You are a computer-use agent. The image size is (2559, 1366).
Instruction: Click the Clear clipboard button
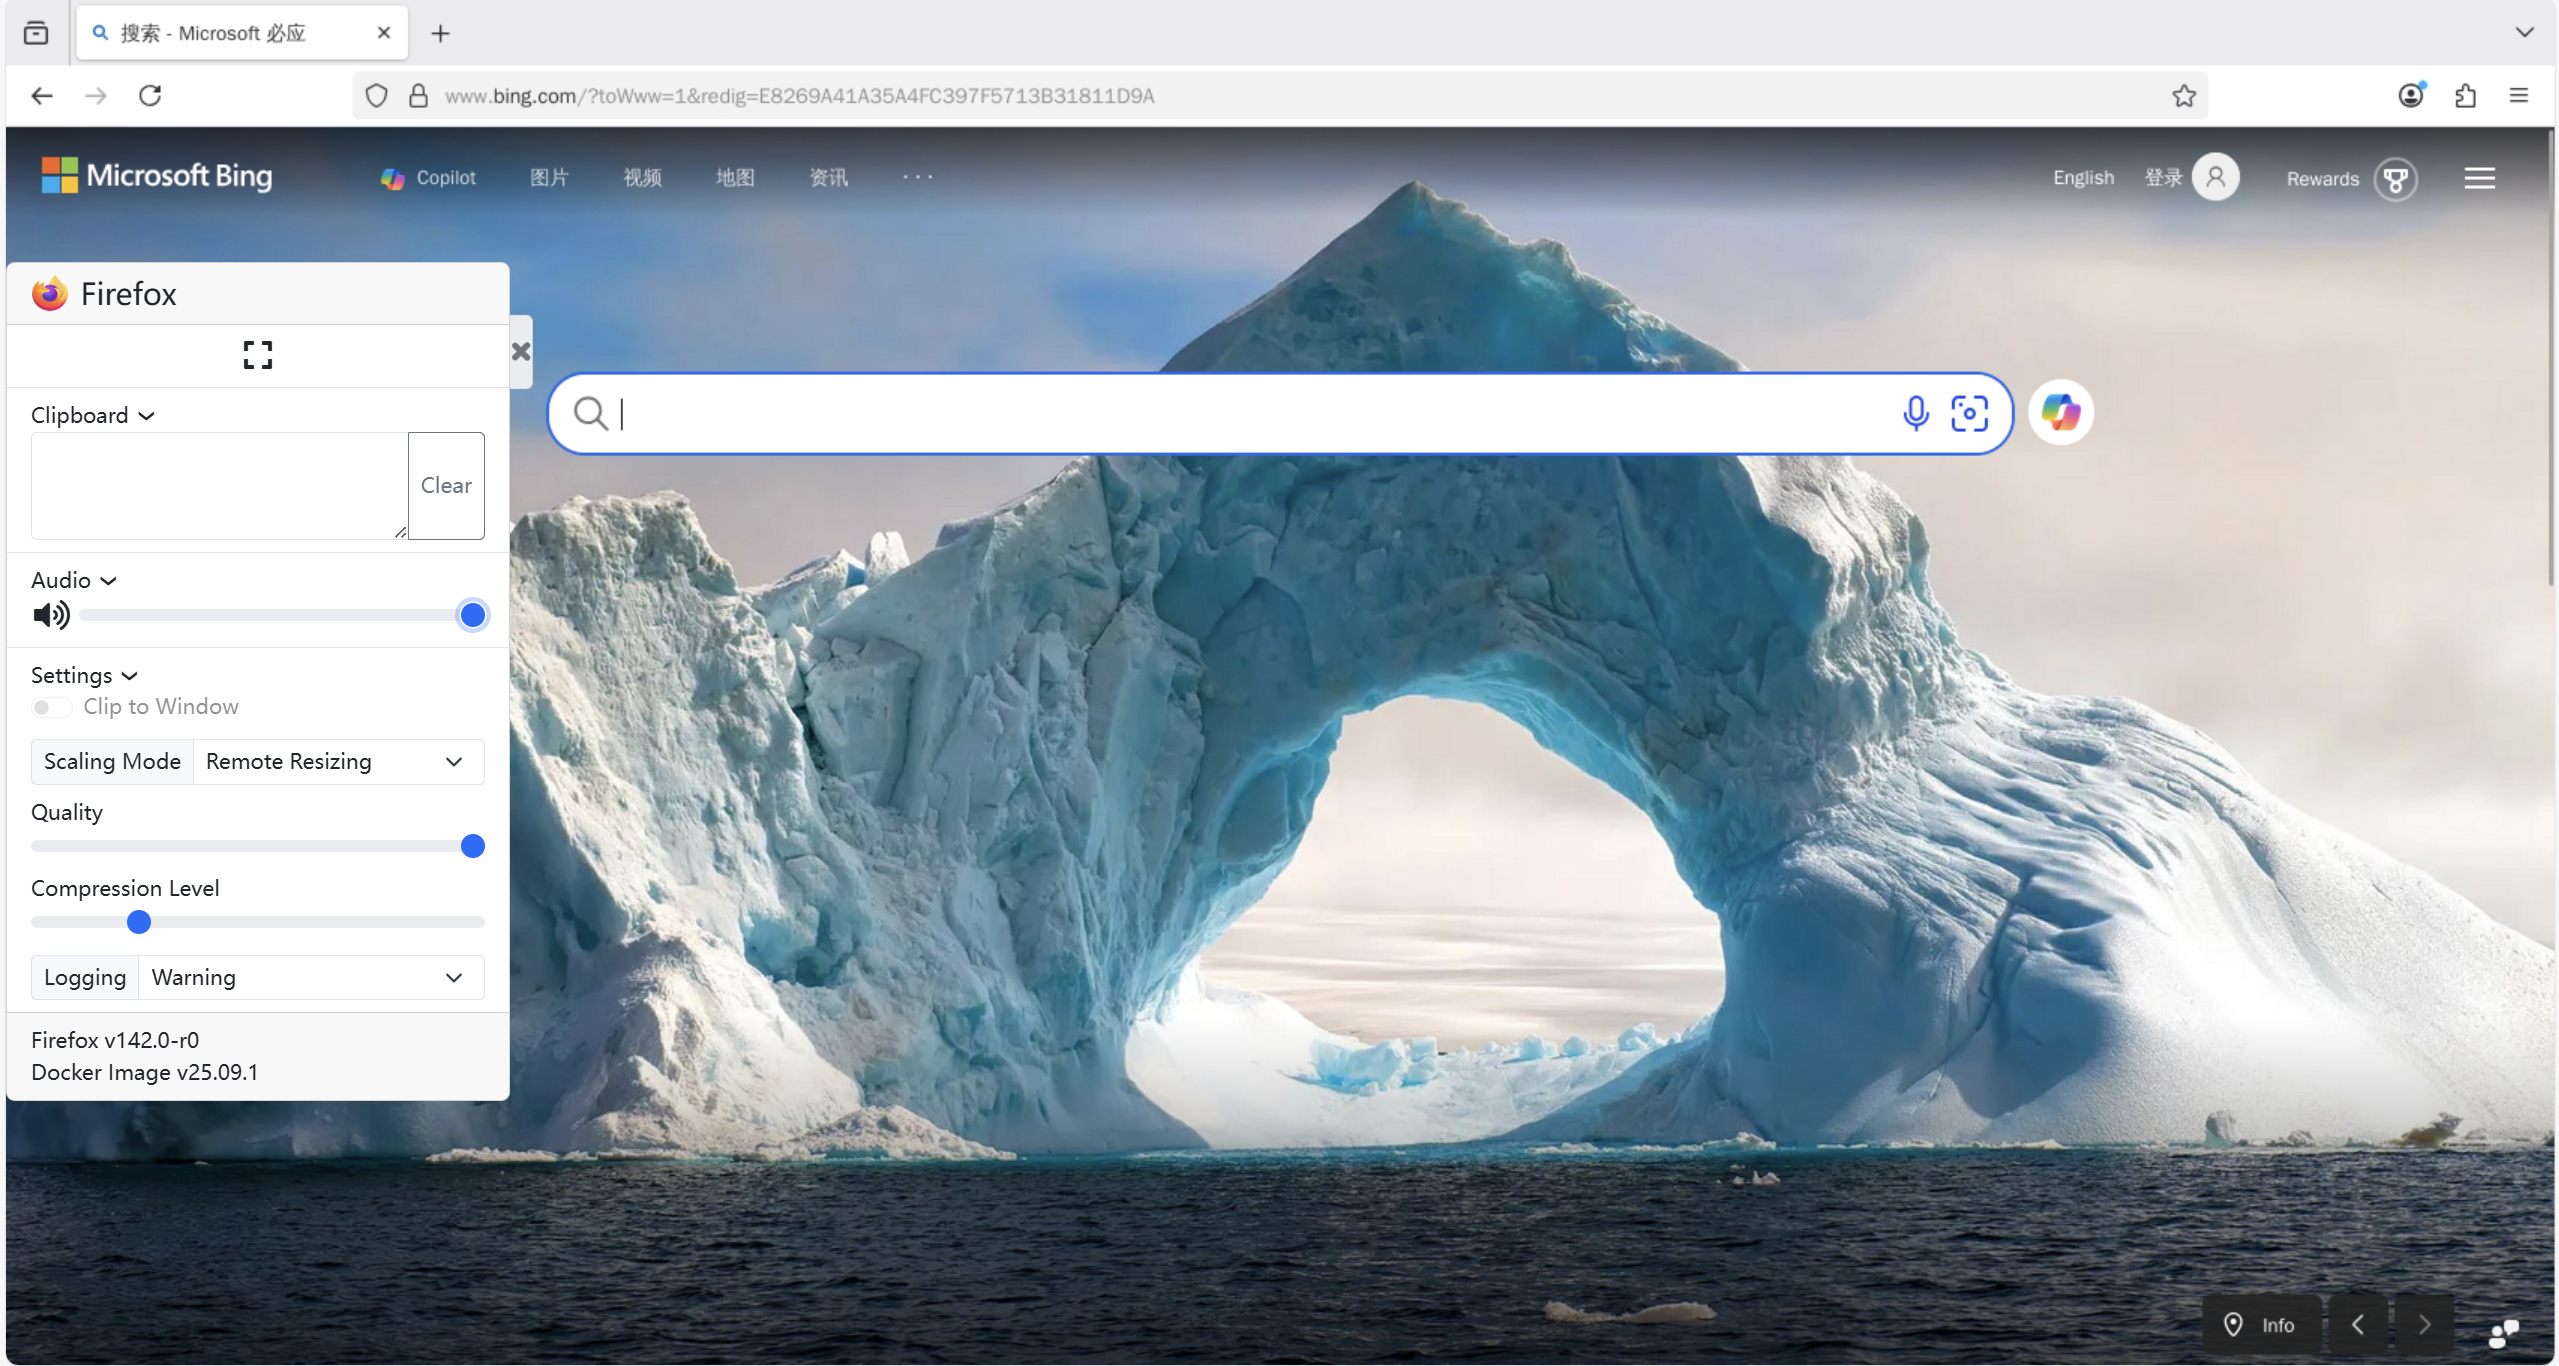click(445, 486)
